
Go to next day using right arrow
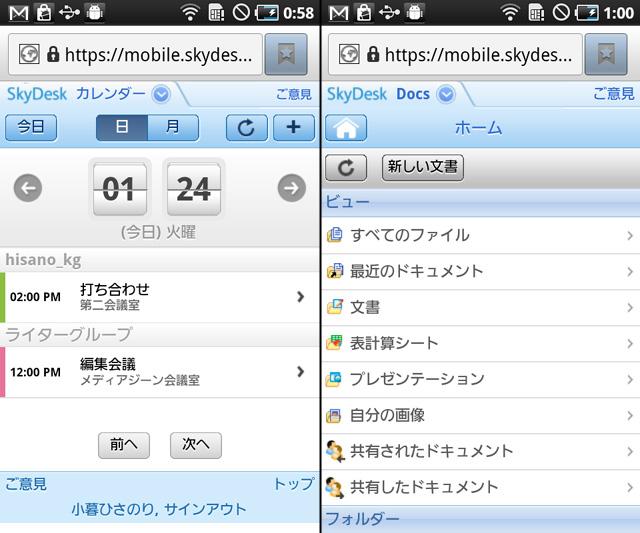coord(291,188)
